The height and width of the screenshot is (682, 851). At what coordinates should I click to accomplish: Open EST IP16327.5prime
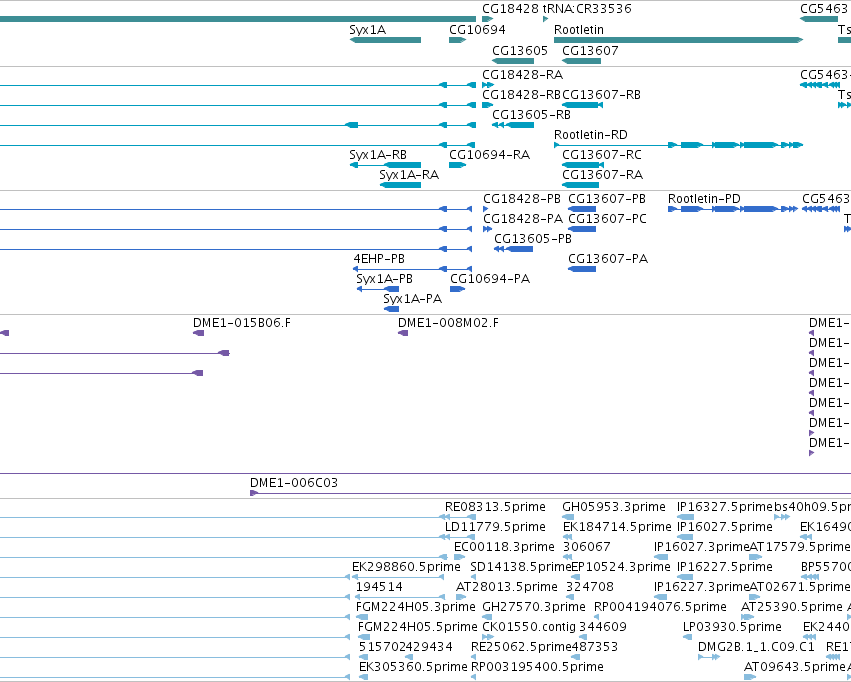pyautogui.click(x=725, y=507)
